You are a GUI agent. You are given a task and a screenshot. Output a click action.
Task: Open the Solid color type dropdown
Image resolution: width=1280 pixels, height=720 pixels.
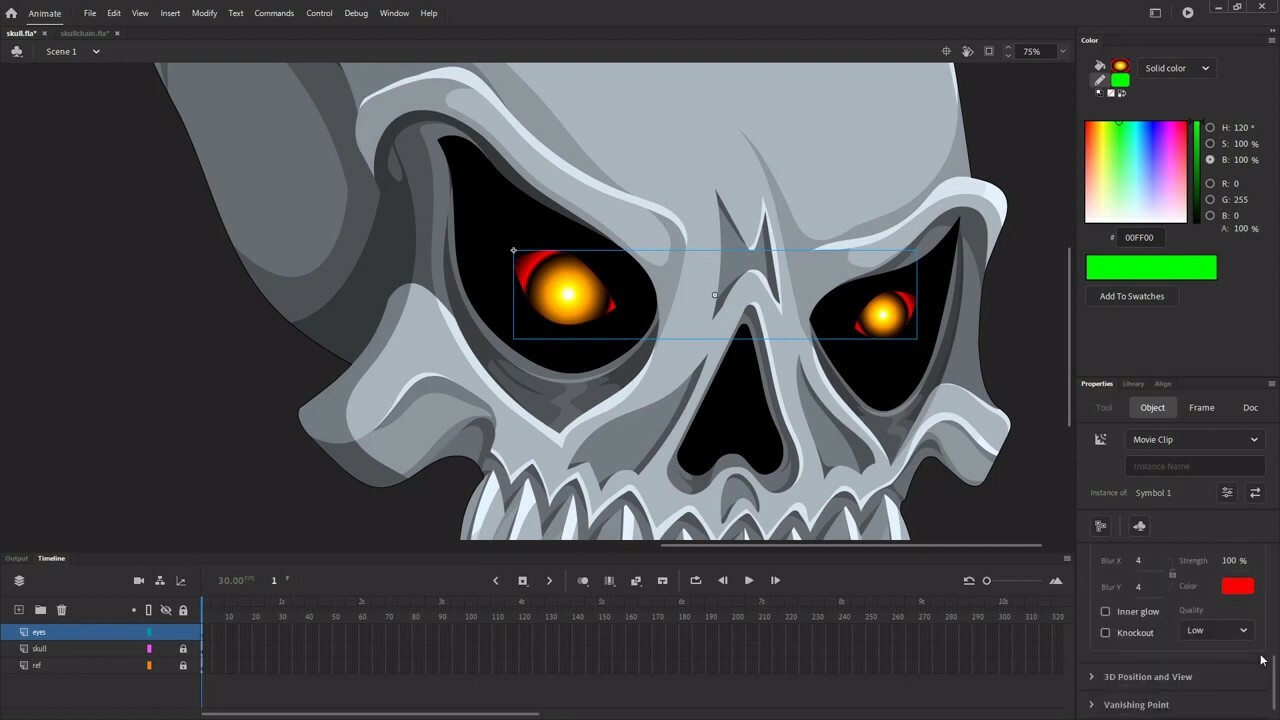[1177, 68]
